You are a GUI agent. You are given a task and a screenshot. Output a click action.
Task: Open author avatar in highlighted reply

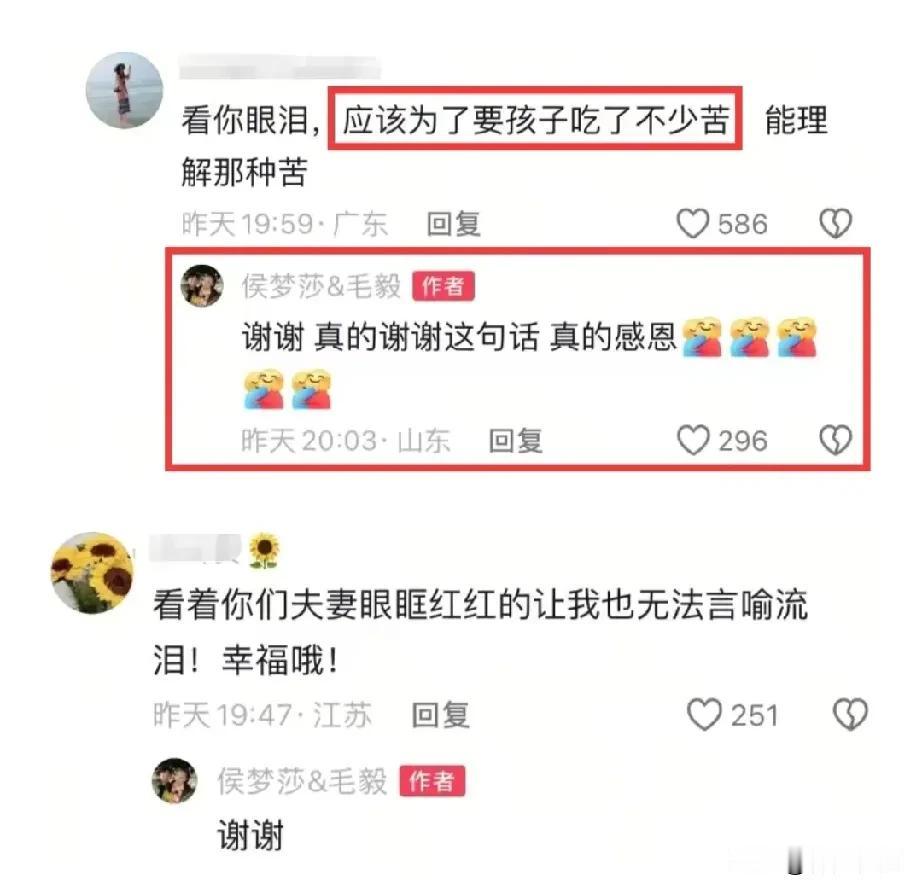click(202, 286)
